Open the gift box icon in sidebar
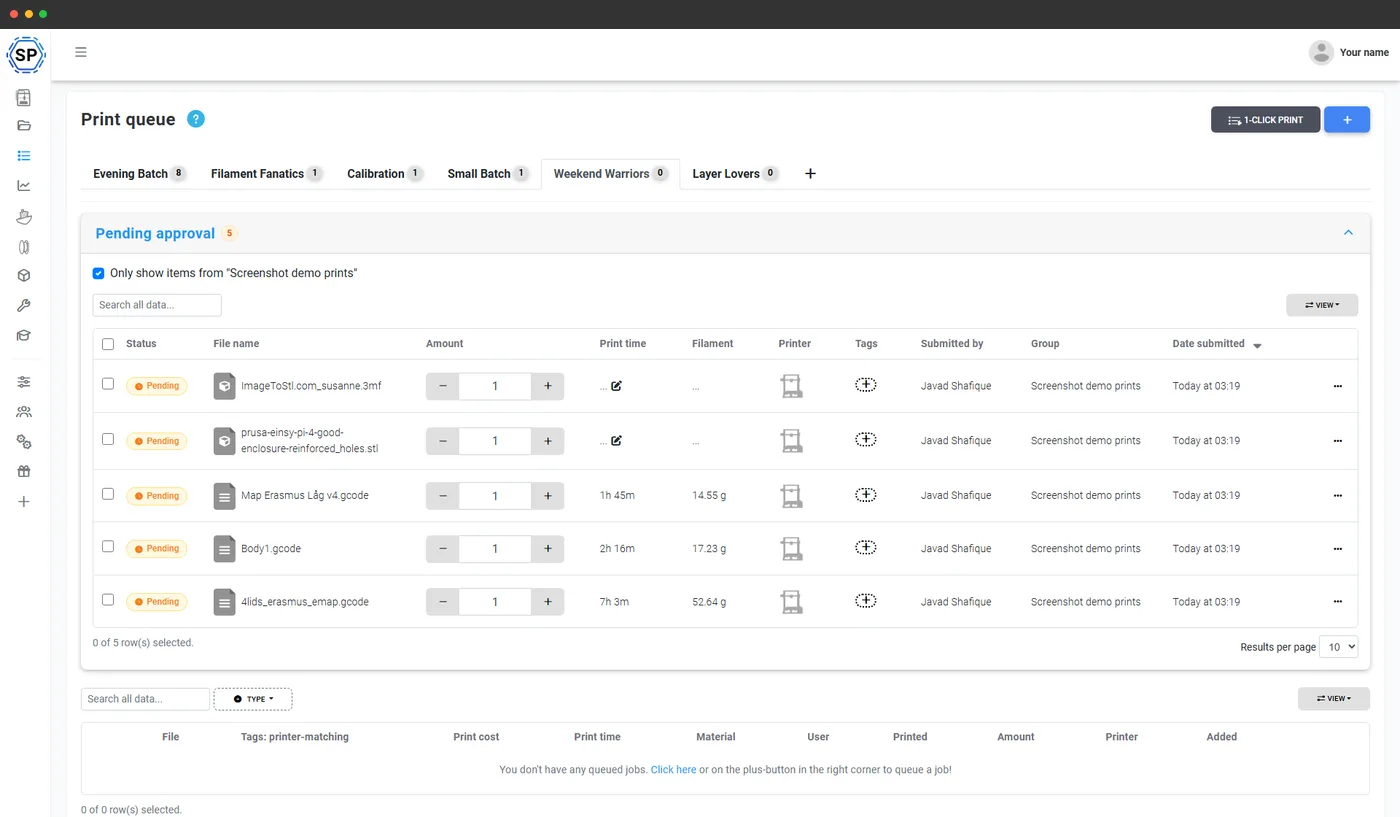Viewport: 1400px width, 817px height. 24,471
